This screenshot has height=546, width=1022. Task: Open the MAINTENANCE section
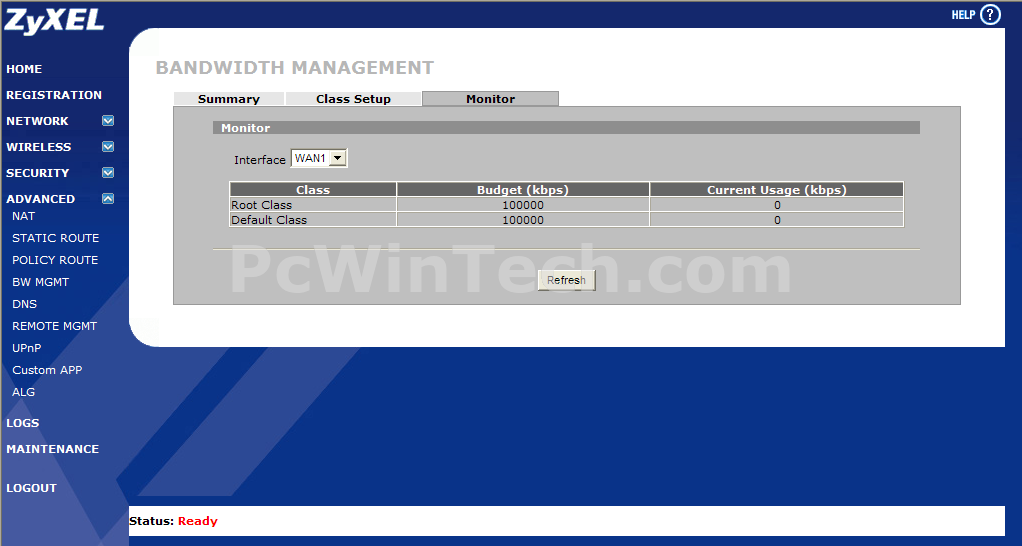click(53, 450)
